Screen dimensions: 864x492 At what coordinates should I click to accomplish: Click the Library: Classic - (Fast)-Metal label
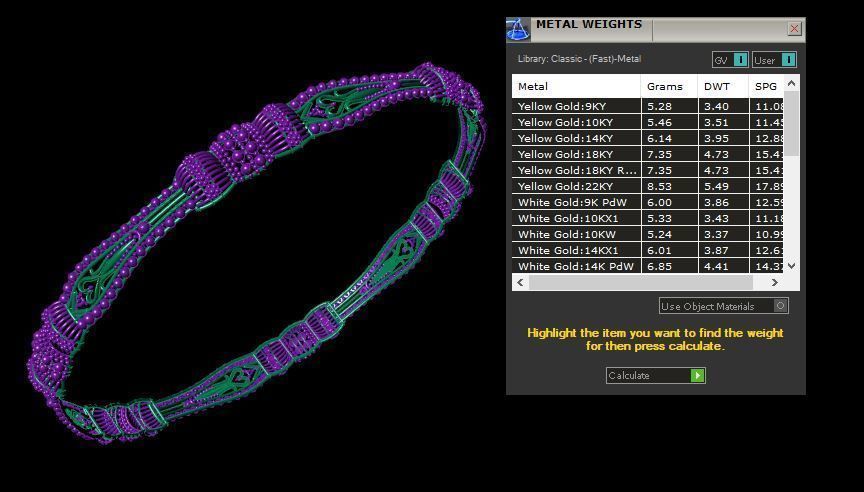(x=579, y=59)
